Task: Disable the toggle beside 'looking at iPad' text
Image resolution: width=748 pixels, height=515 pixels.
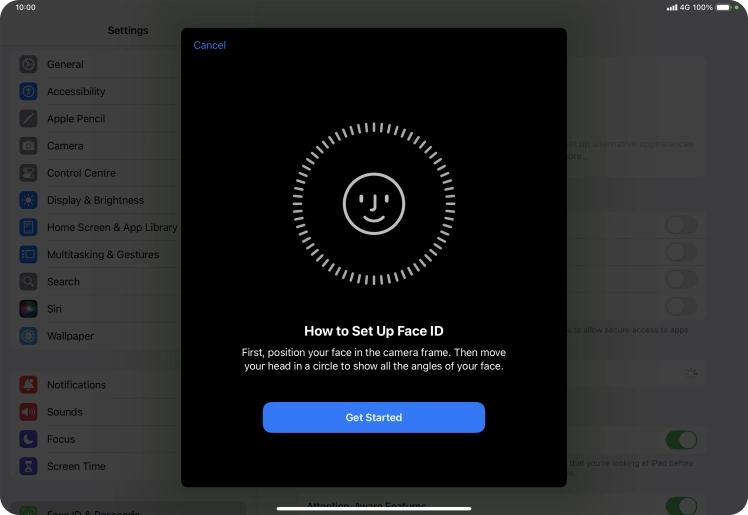Action: click(x=681, y=440)
